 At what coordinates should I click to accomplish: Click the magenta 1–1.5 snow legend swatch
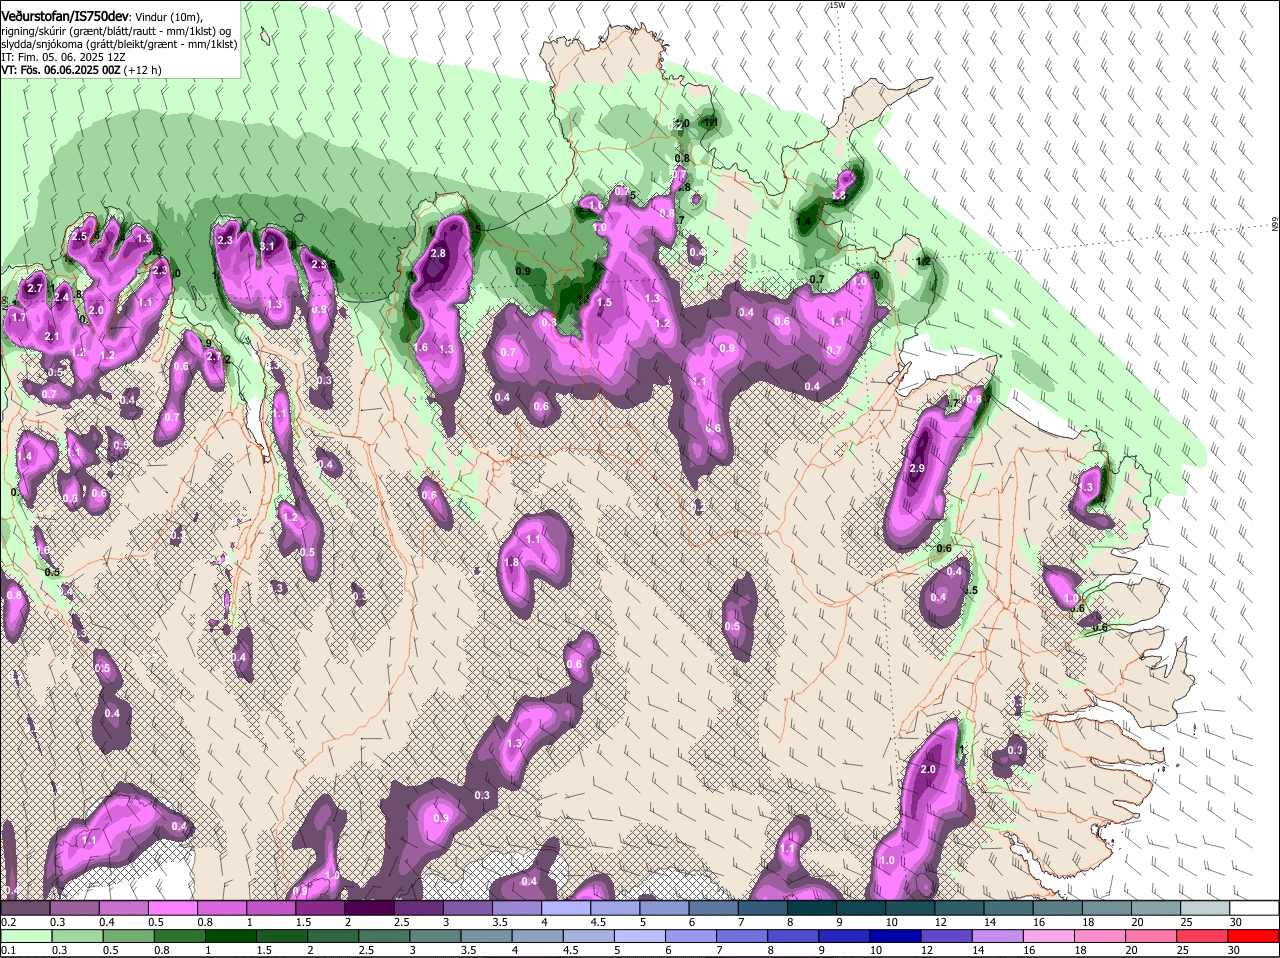click(x=271, y=908)
